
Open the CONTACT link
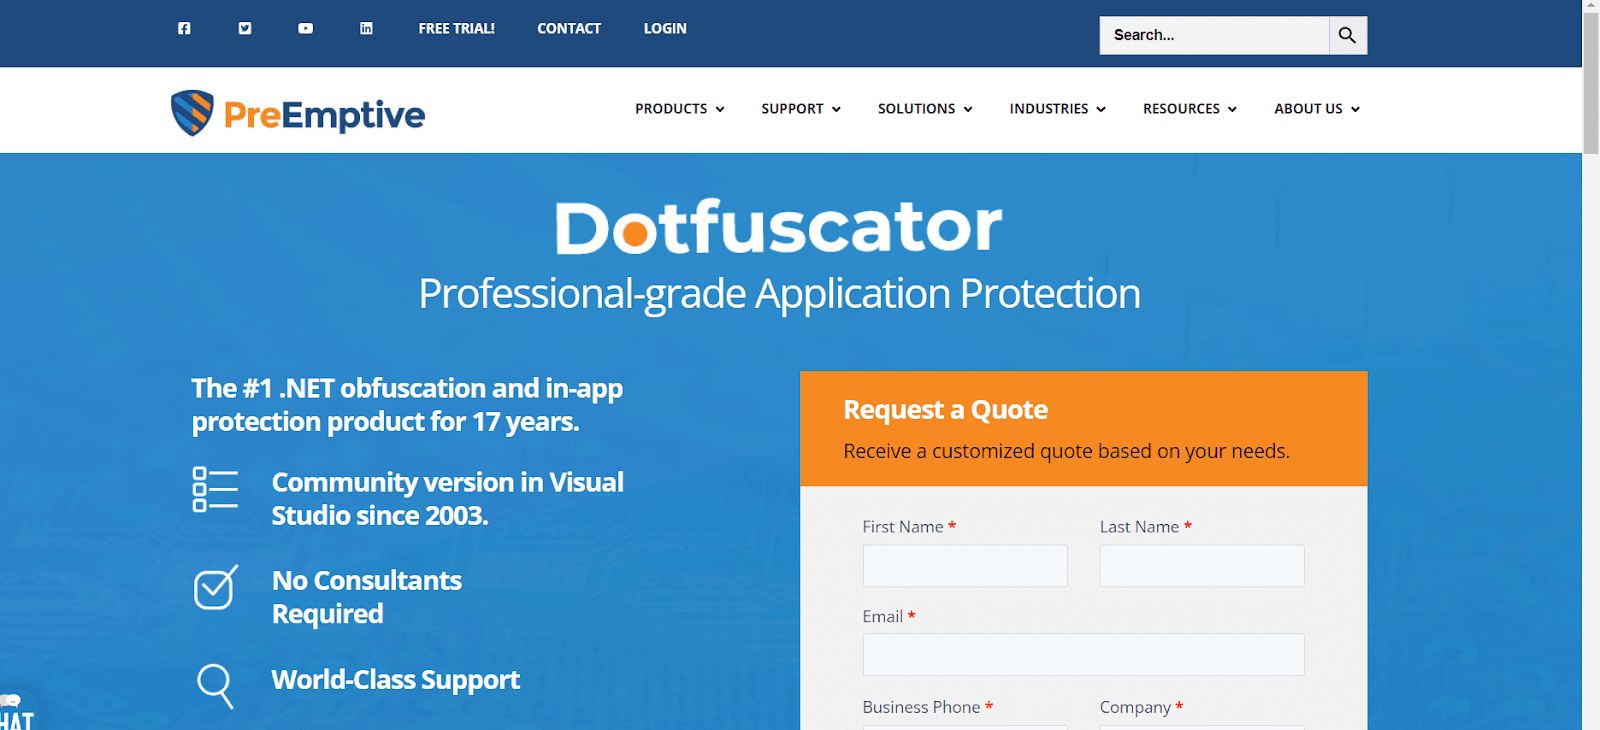coord(569,28)
